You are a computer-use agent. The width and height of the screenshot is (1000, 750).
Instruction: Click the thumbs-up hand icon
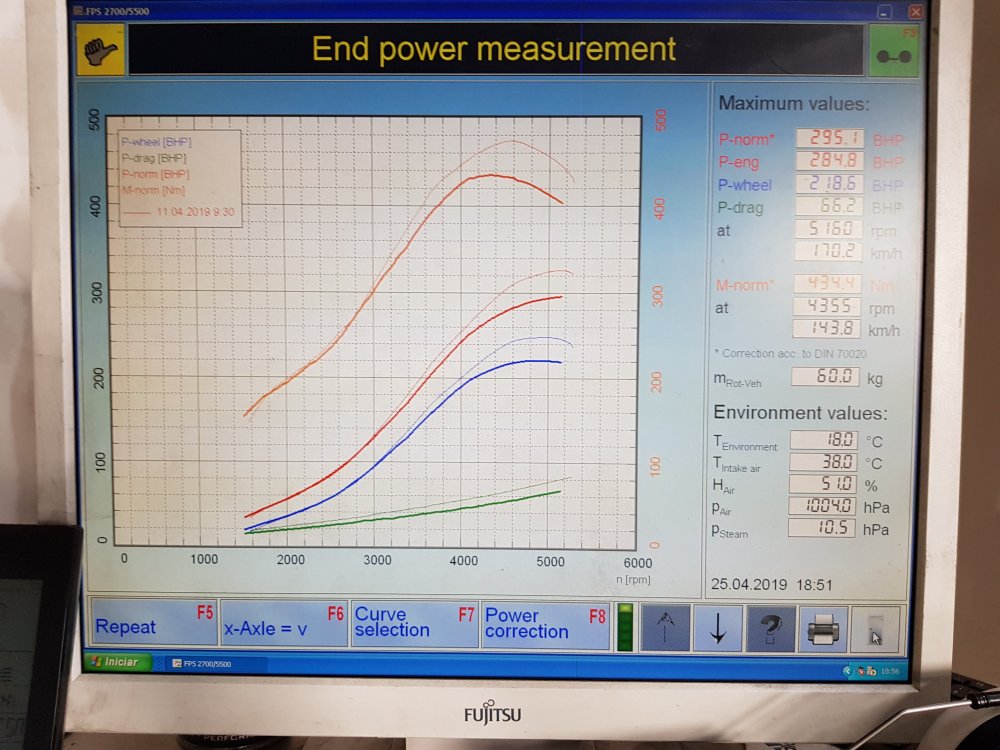[100, 50]
